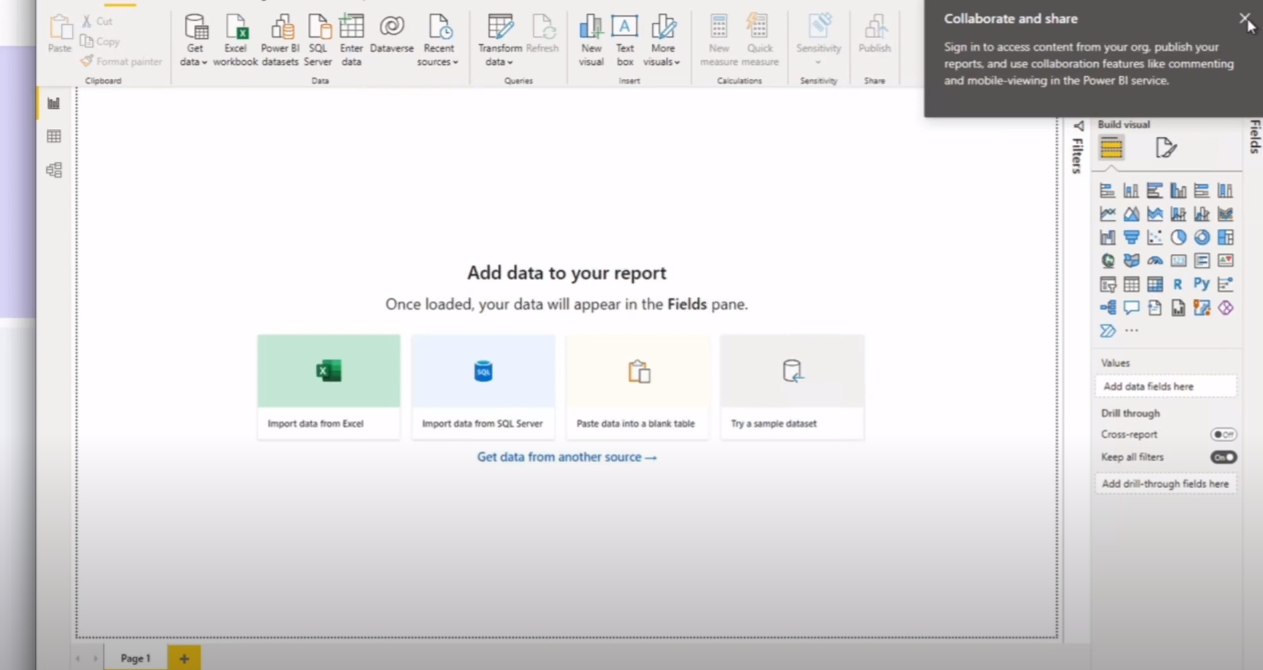Open Format visual tab in Build pane

[1166, 148]
